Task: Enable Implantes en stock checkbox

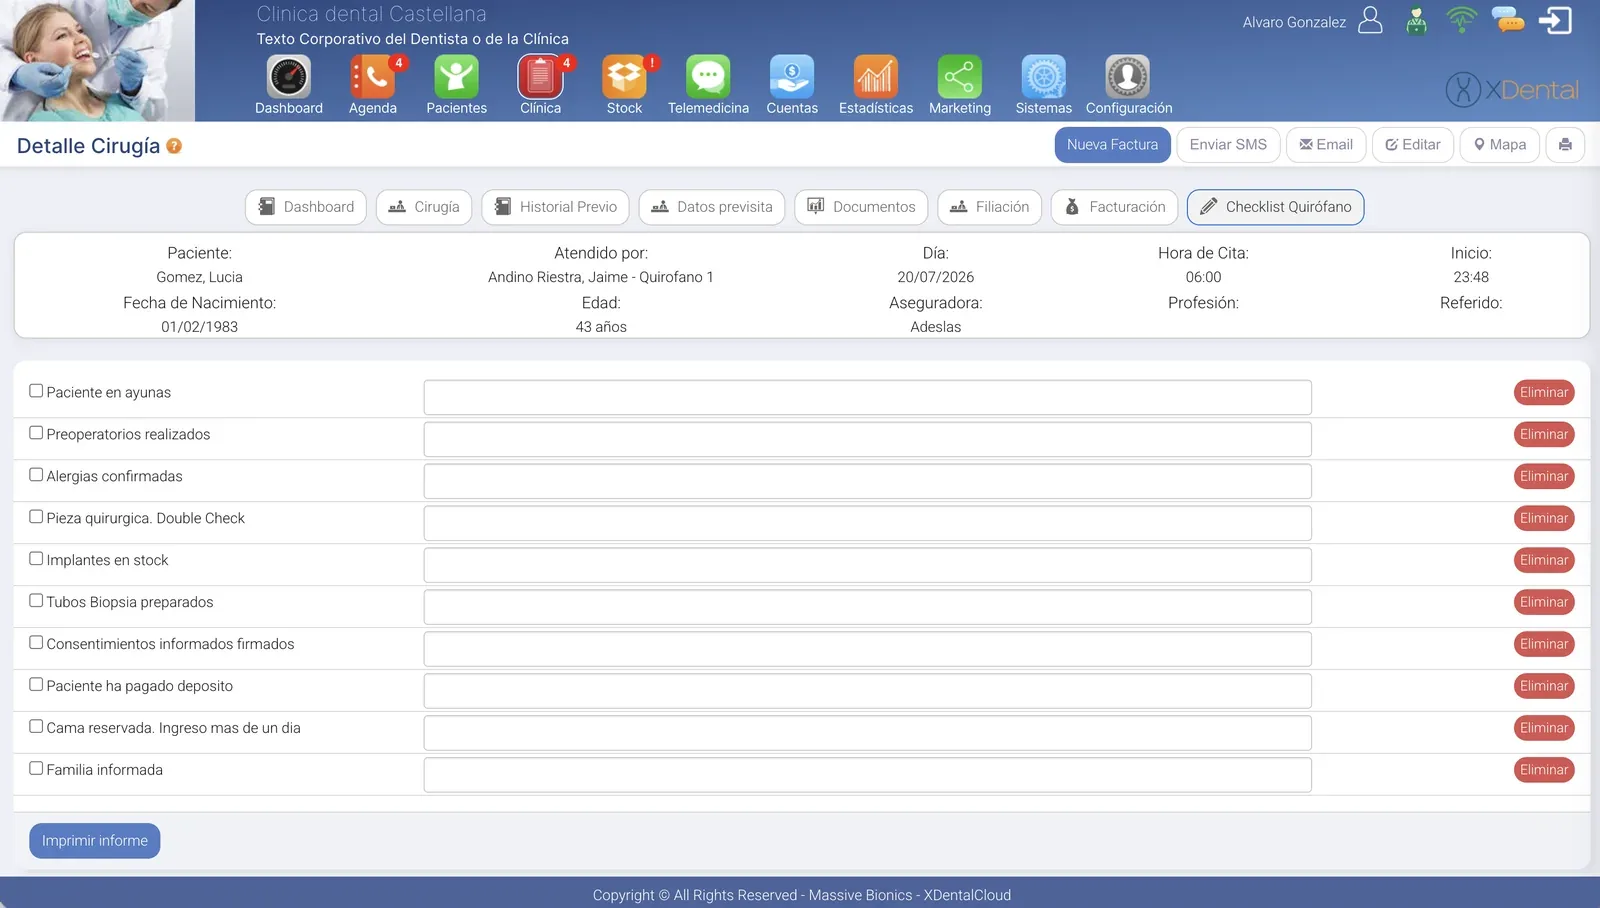Action: (x=36, y=559)
